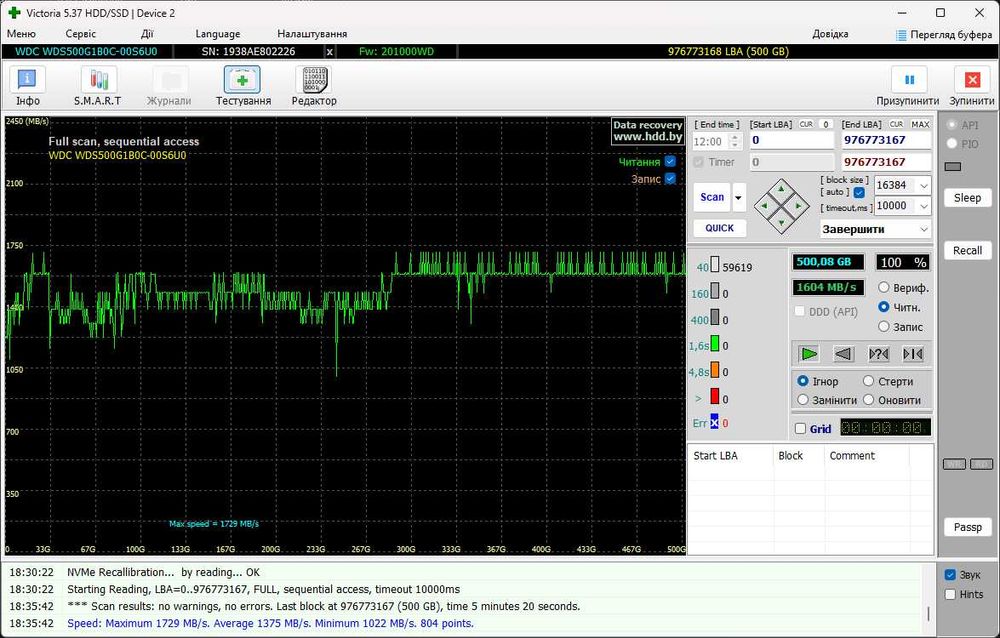Click the Start LBA input field

tap(791, 140)
